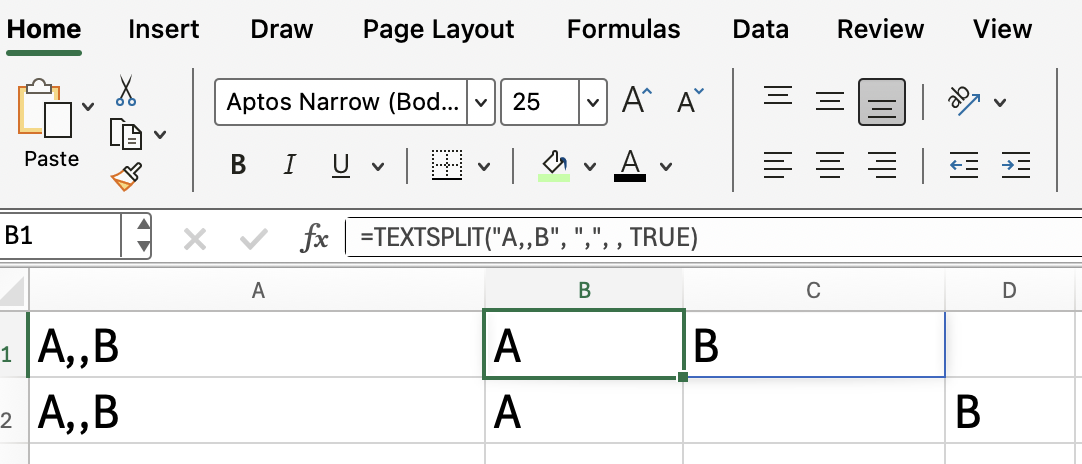The image size is (1082, 464).
Task: Select cell C1 containing B
Action: pyautogui.click(x=814, y=345)
